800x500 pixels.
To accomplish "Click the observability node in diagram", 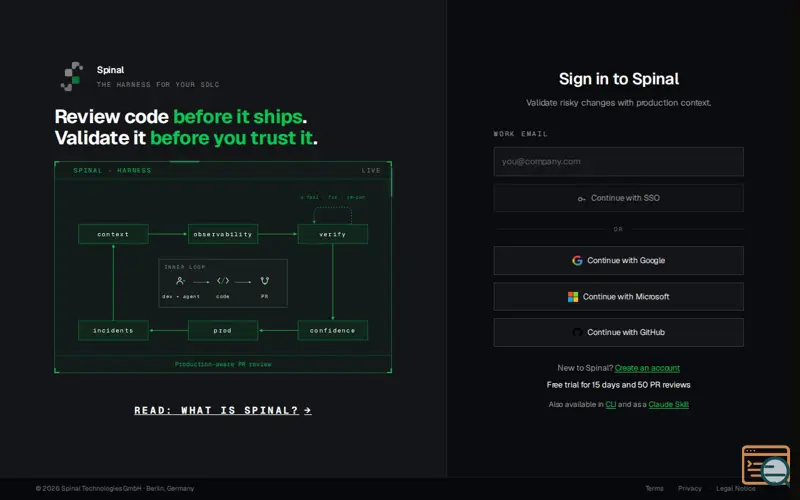I will (x=223, y=234).
